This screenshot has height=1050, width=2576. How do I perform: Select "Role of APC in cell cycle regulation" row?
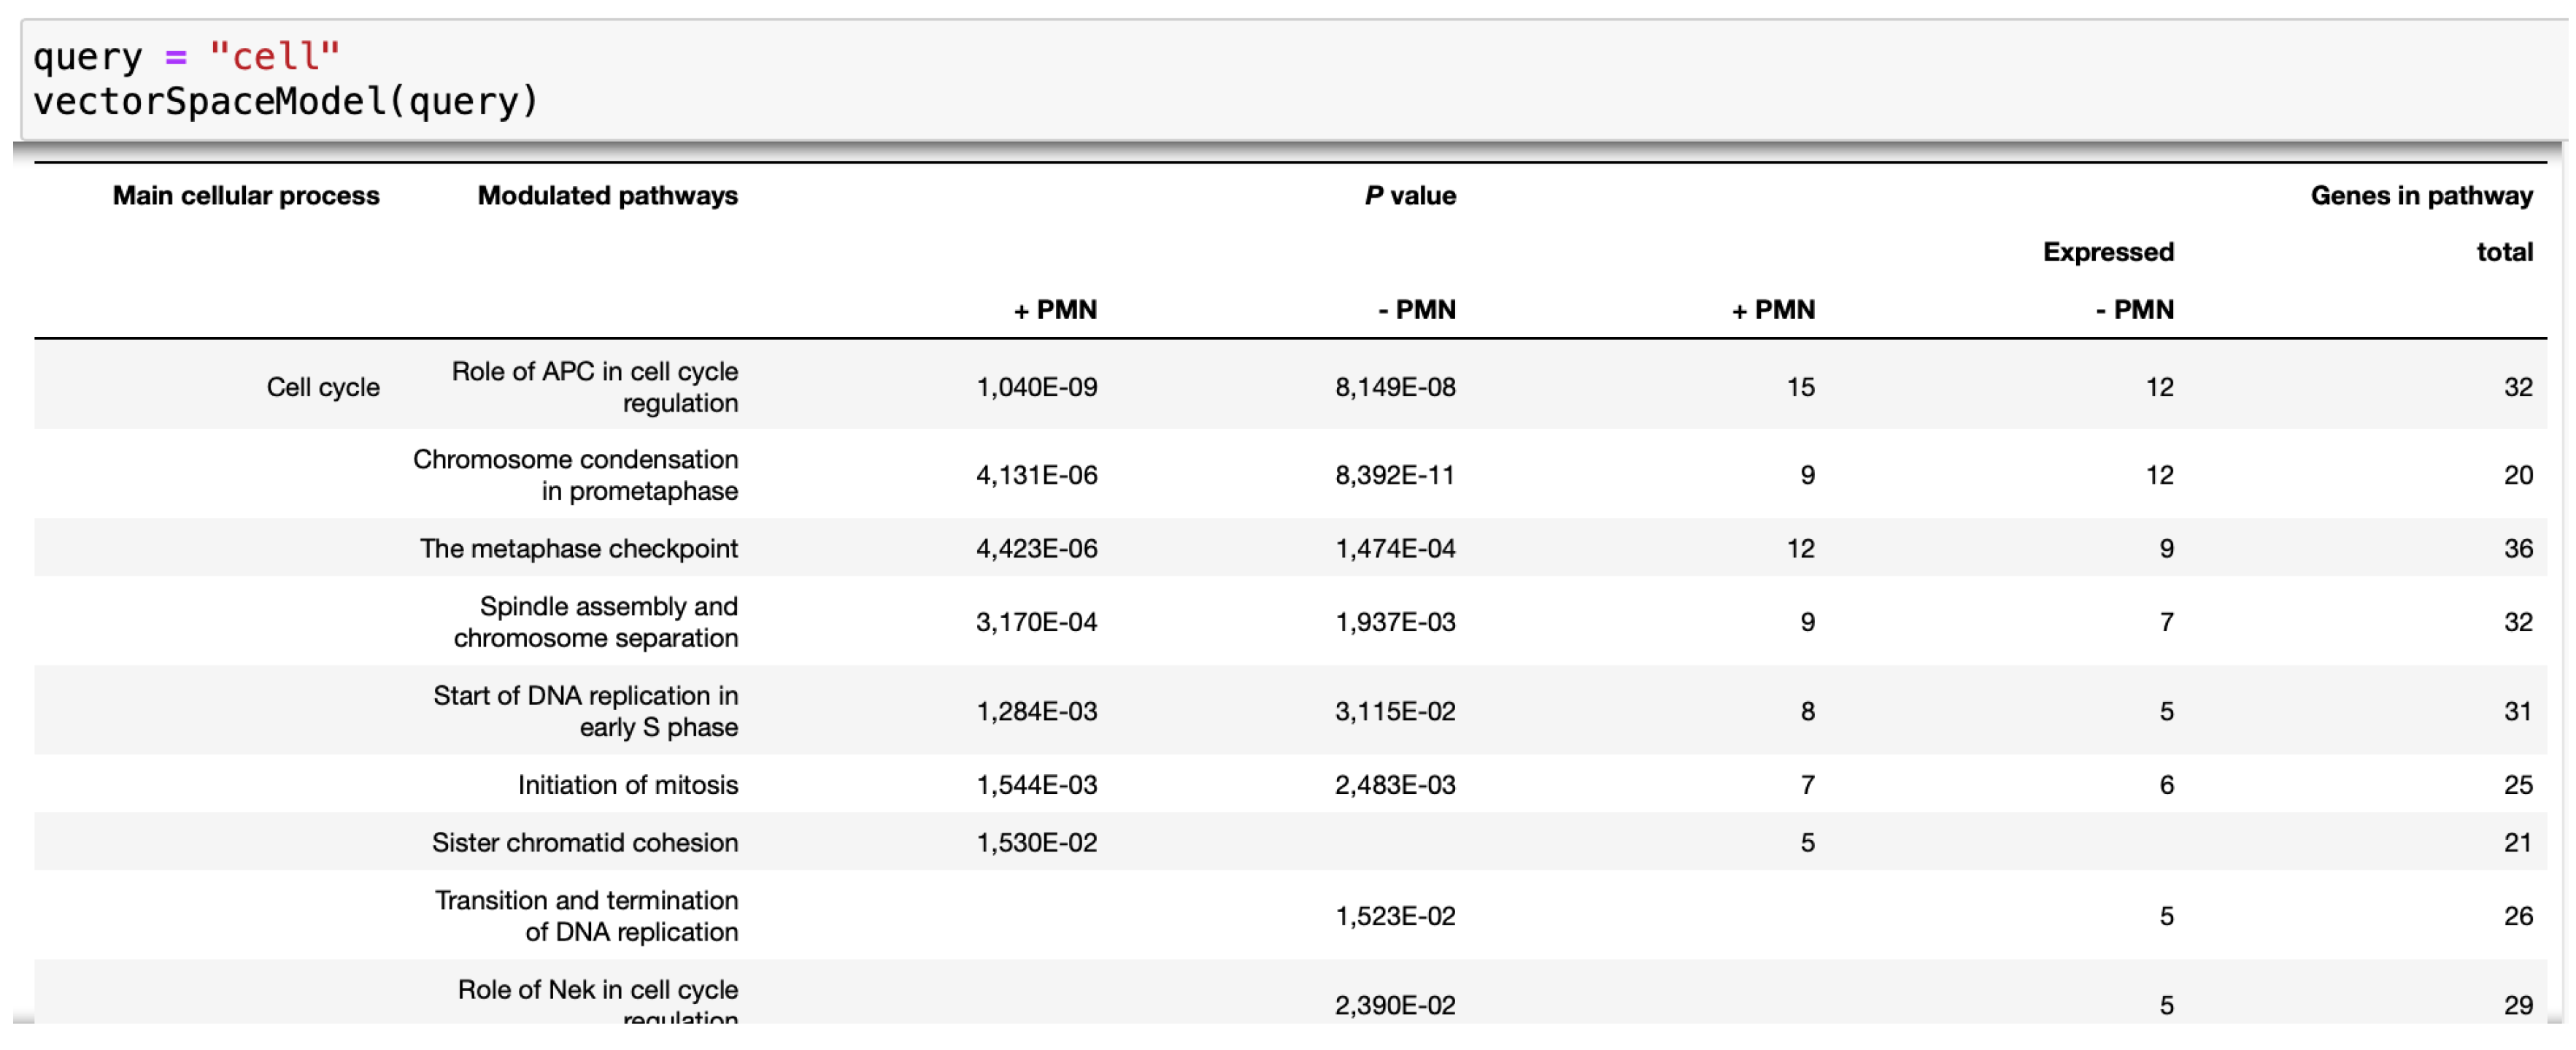click(x=595, y=388)
